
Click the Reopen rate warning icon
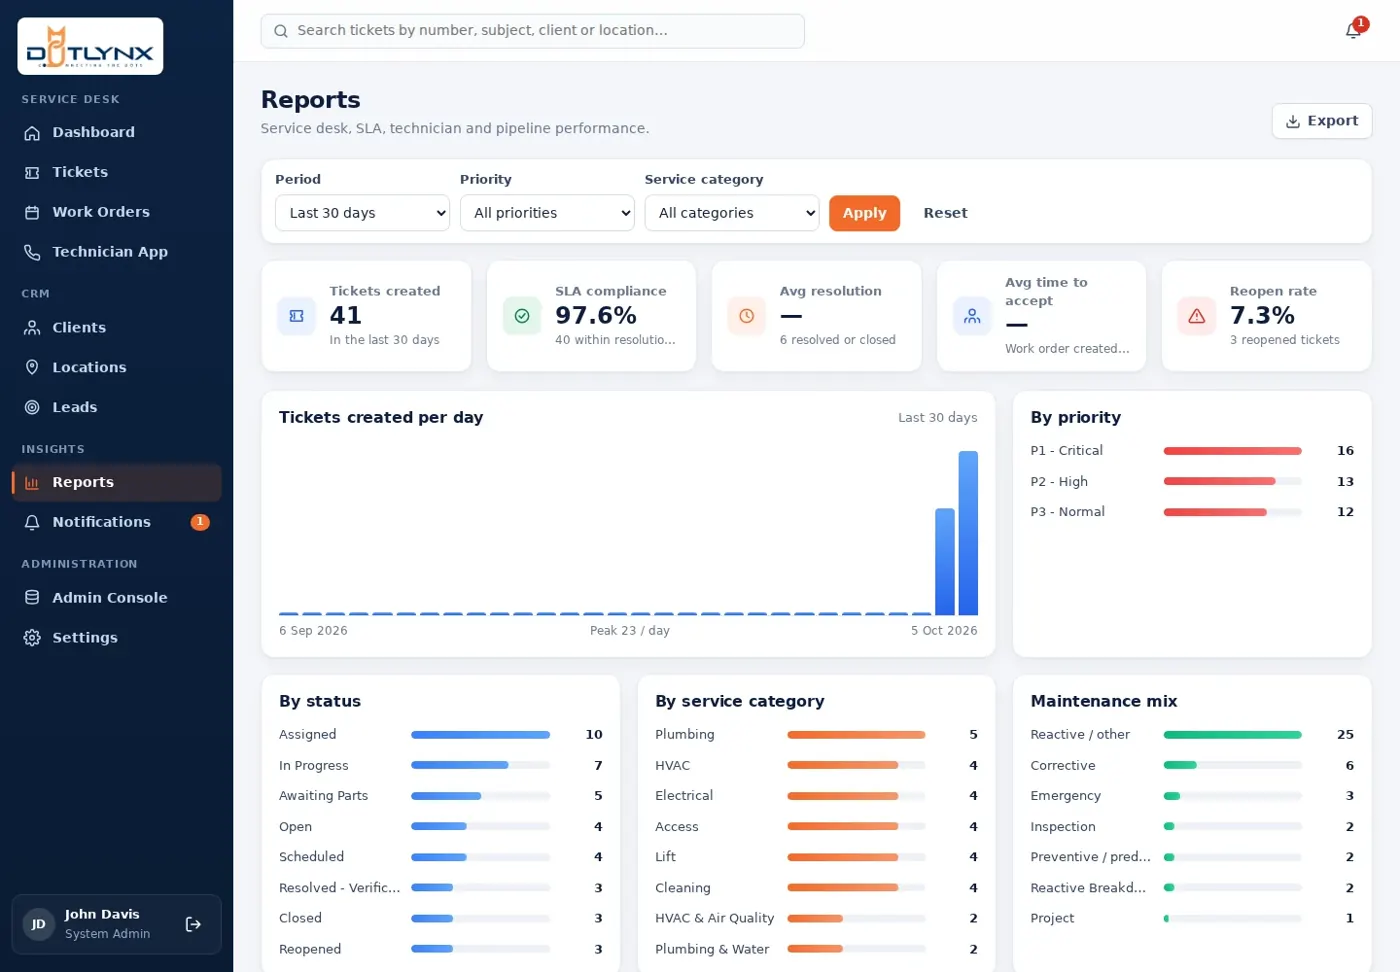[1197, 316]
